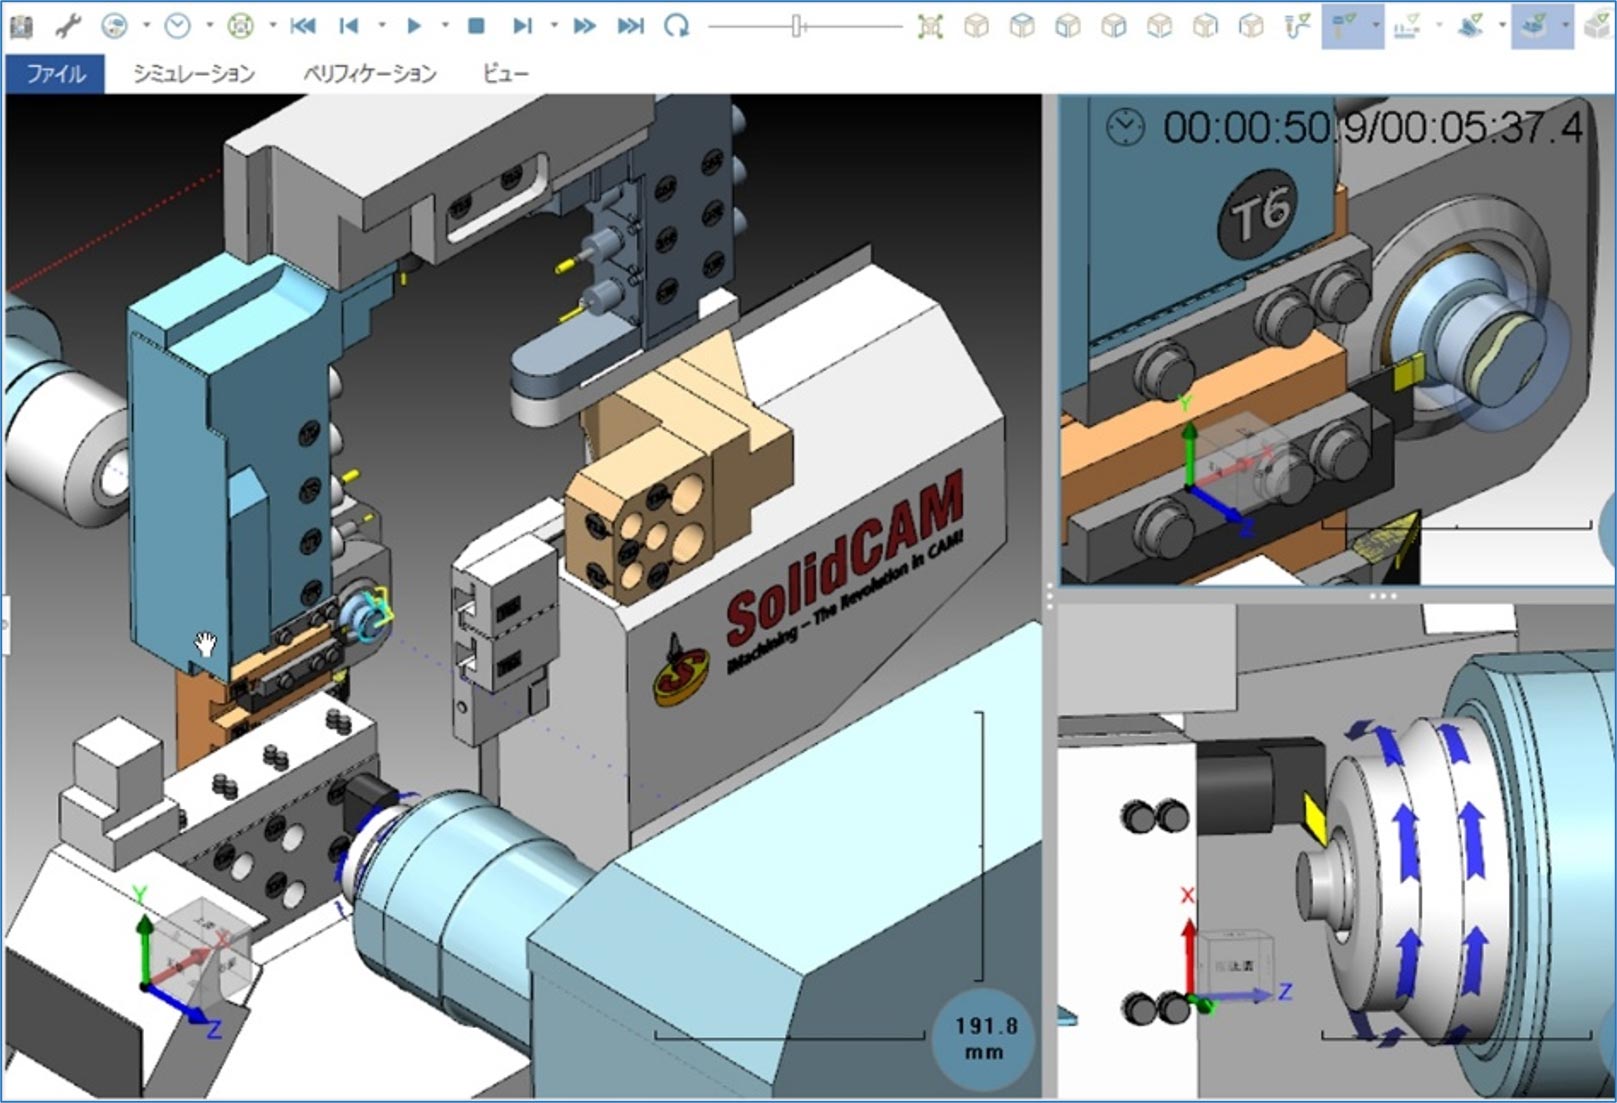Image resolution: width=1617 pixels, height=1103 pixels.
Task: Click the sixth view cube icon
Action: (x=1205, y=26)
